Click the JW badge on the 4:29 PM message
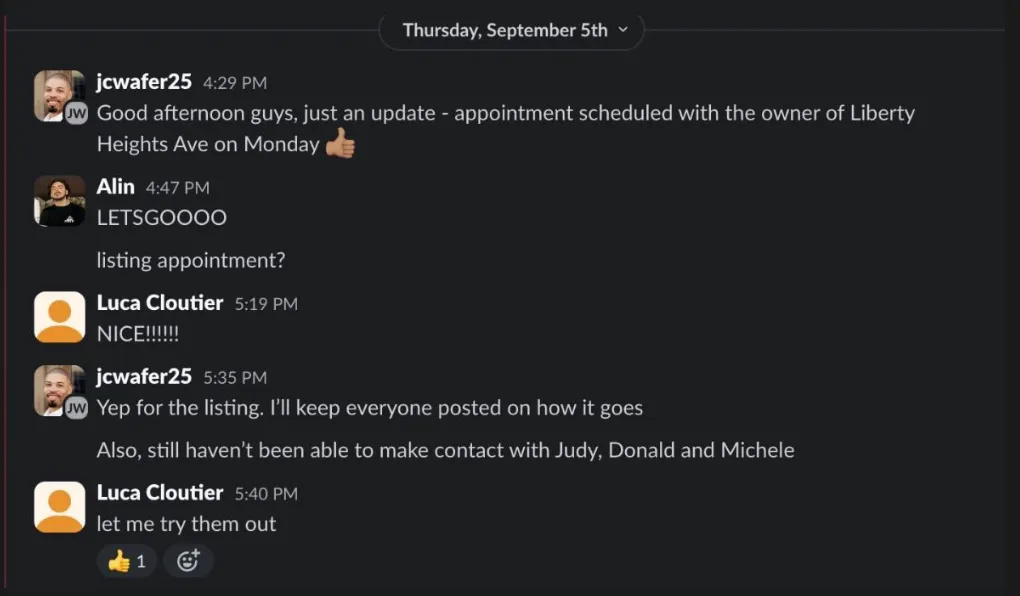The height and width of the screenshot is (596, 1020). (x=77, y=115)
